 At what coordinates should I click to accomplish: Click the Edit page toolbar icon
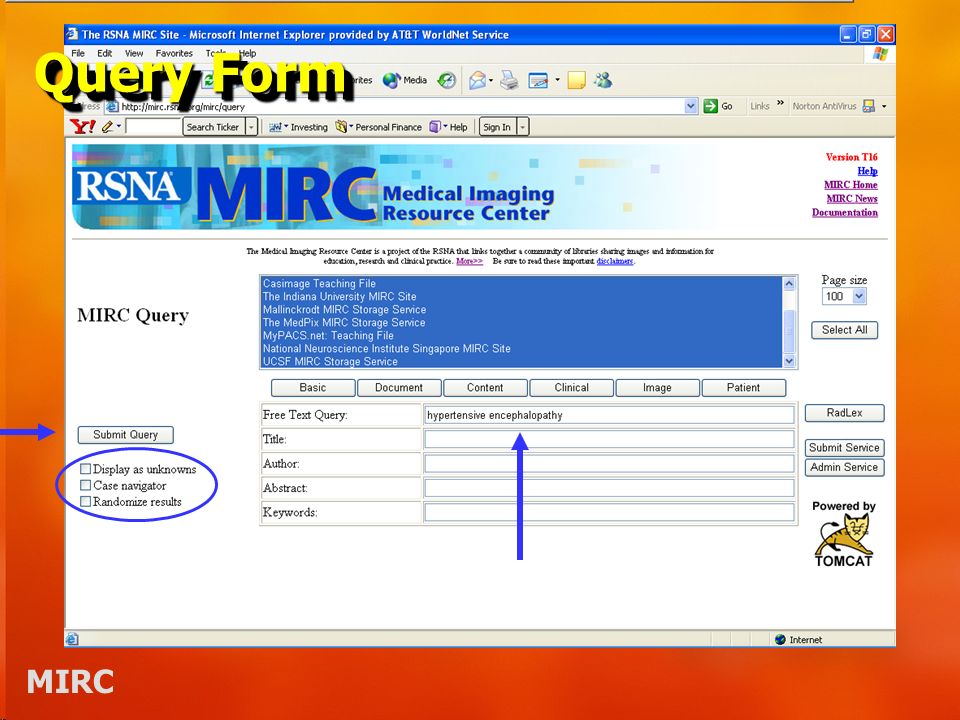coord(538,80)
